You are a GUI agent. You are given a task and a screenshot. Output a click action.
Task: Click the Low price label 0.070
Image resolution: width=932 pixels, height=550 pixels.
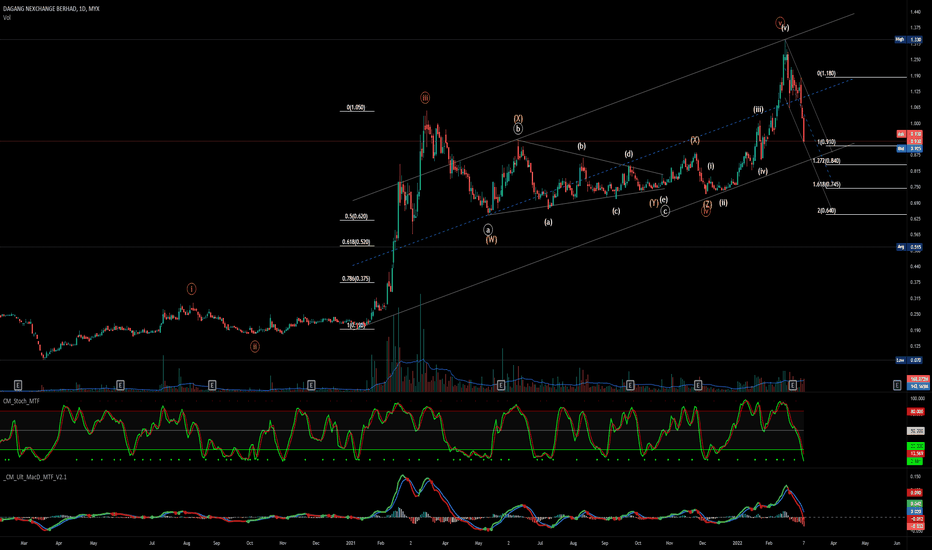coord(909,360)
